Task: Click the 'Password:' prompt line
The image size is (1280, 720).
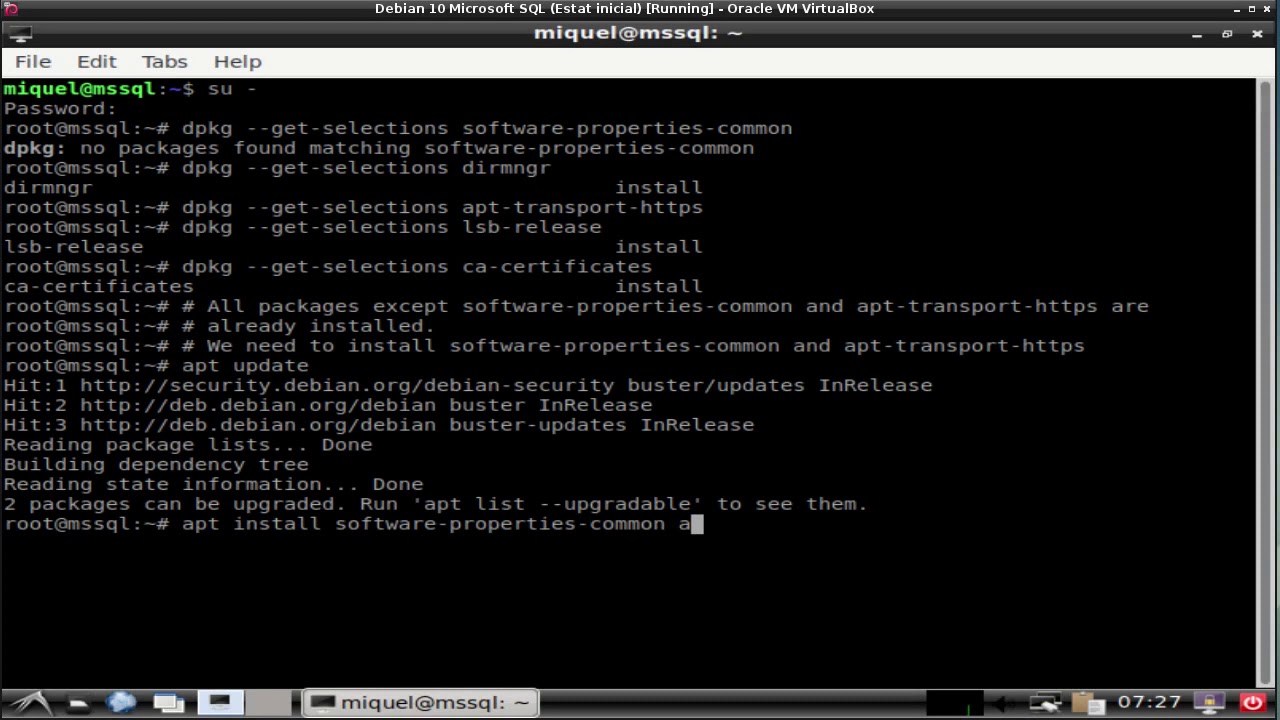Action: 60,108
